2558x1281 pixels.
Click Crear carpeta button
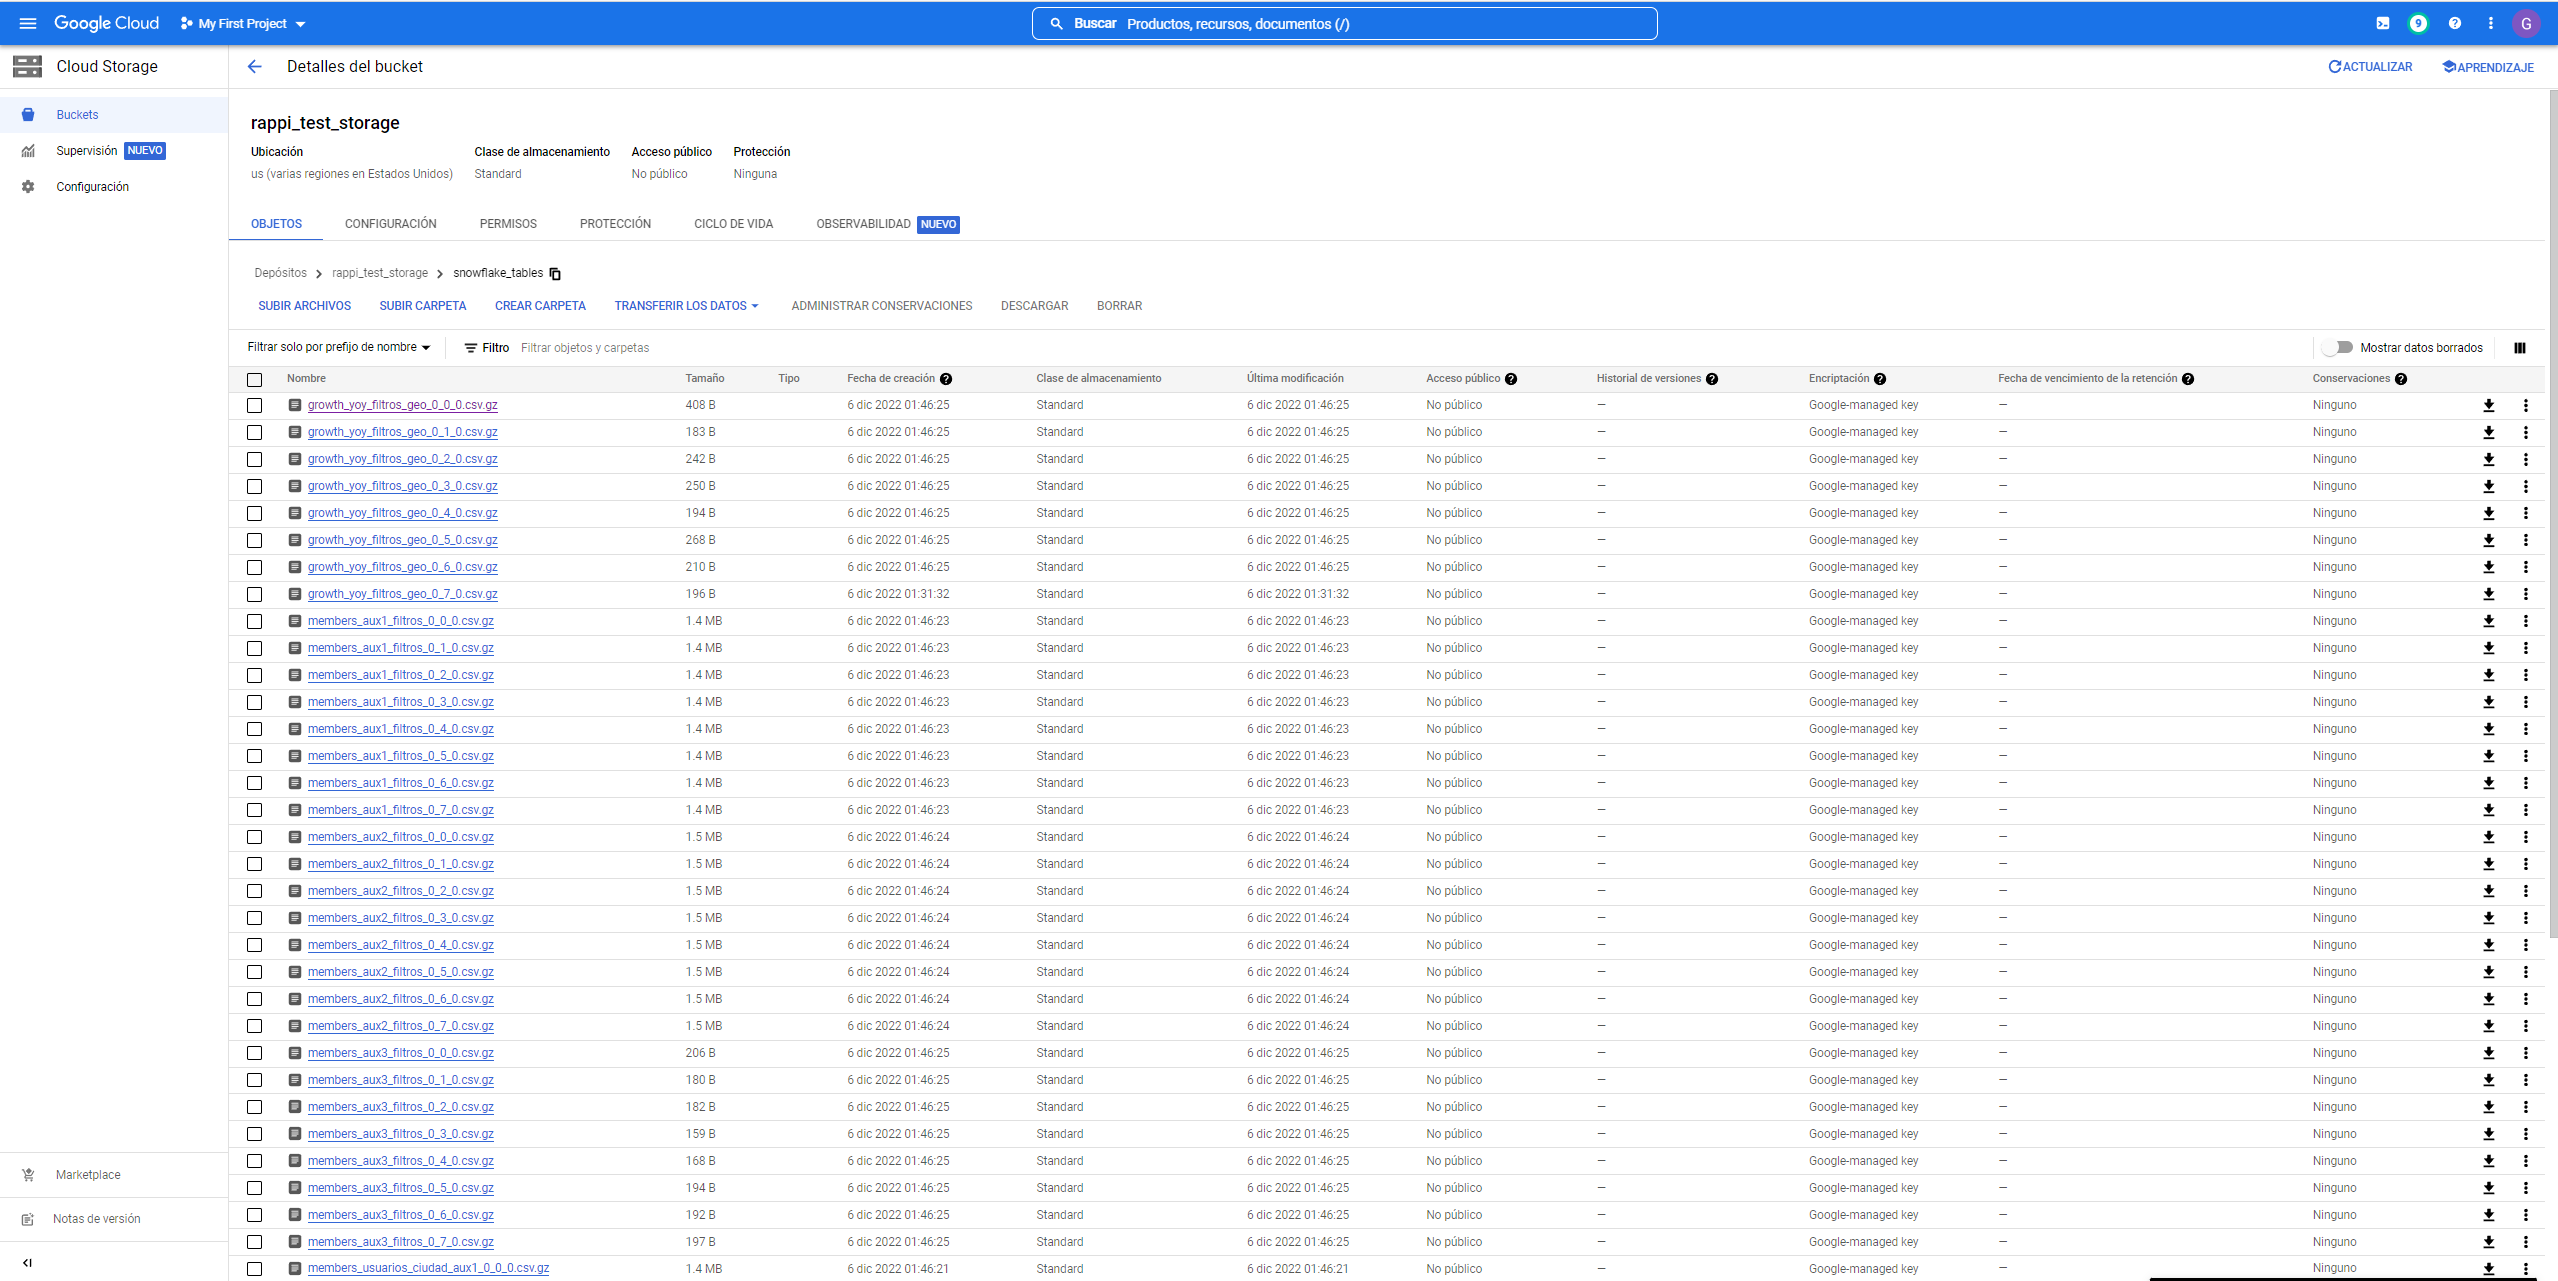(x=540, y=306)
